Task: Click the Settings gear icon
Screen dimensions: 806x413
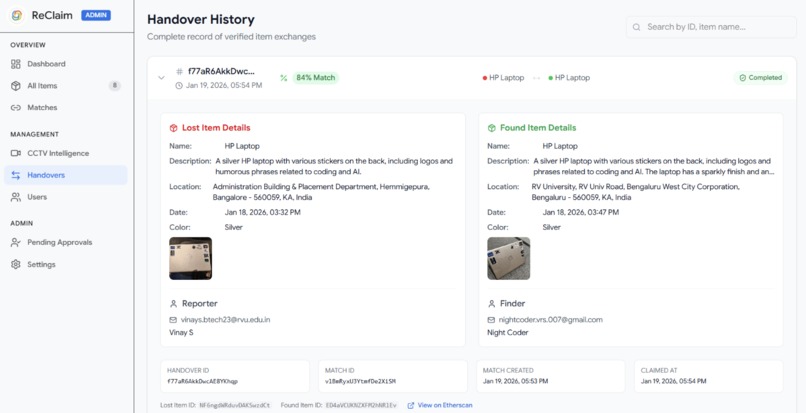Action: 16,264
